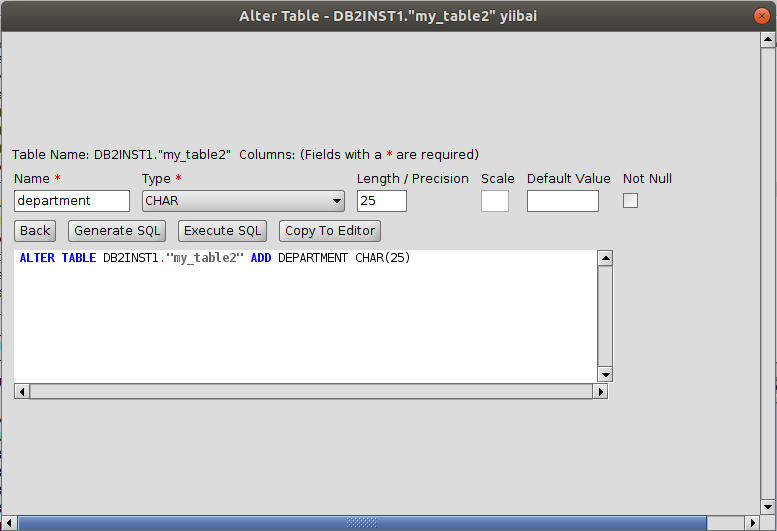The width and height of the screenshot is (777, 531).
Task: Click the window's bottom scrollbar left arrow
Action: (9, 523)
